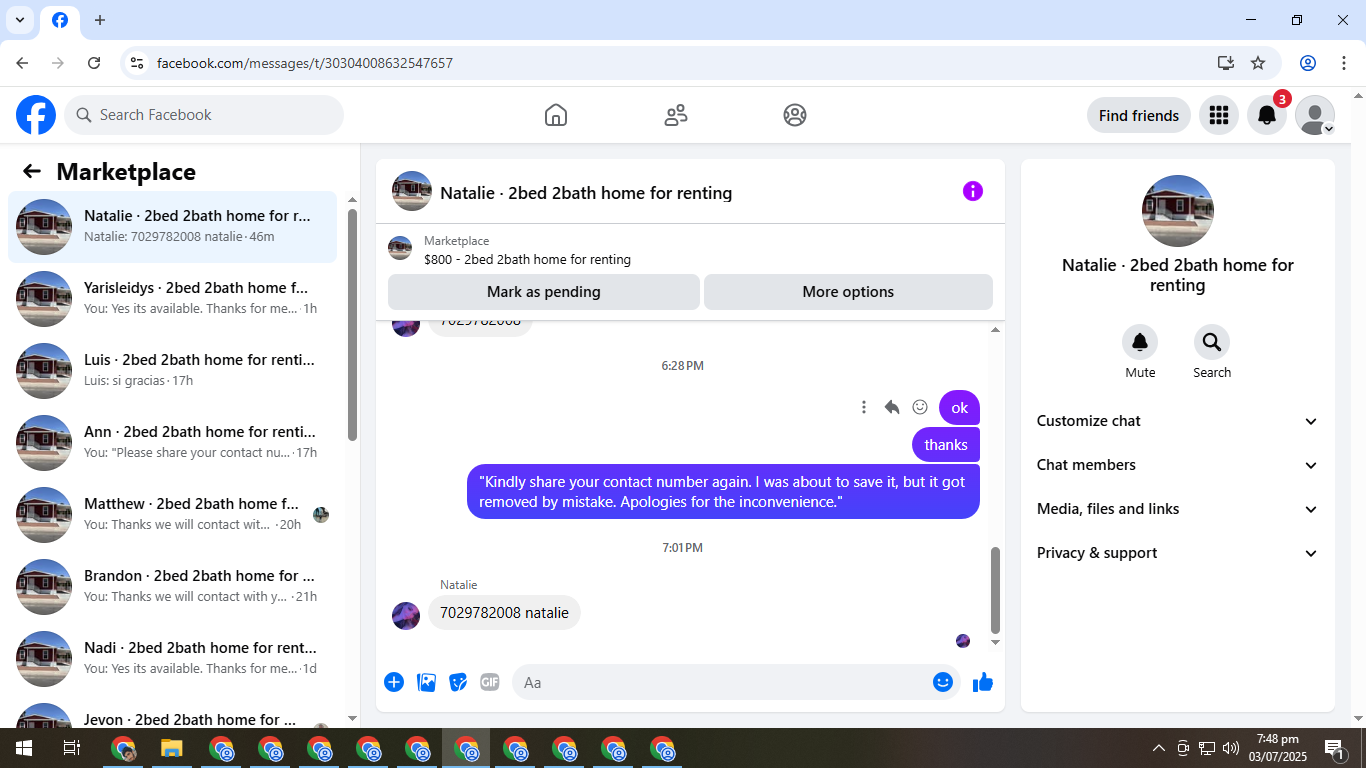Select the '7029782008 natalie' message
This screenshot has width=1366, height=768.
pyautogui.click(x=504, y=613)
